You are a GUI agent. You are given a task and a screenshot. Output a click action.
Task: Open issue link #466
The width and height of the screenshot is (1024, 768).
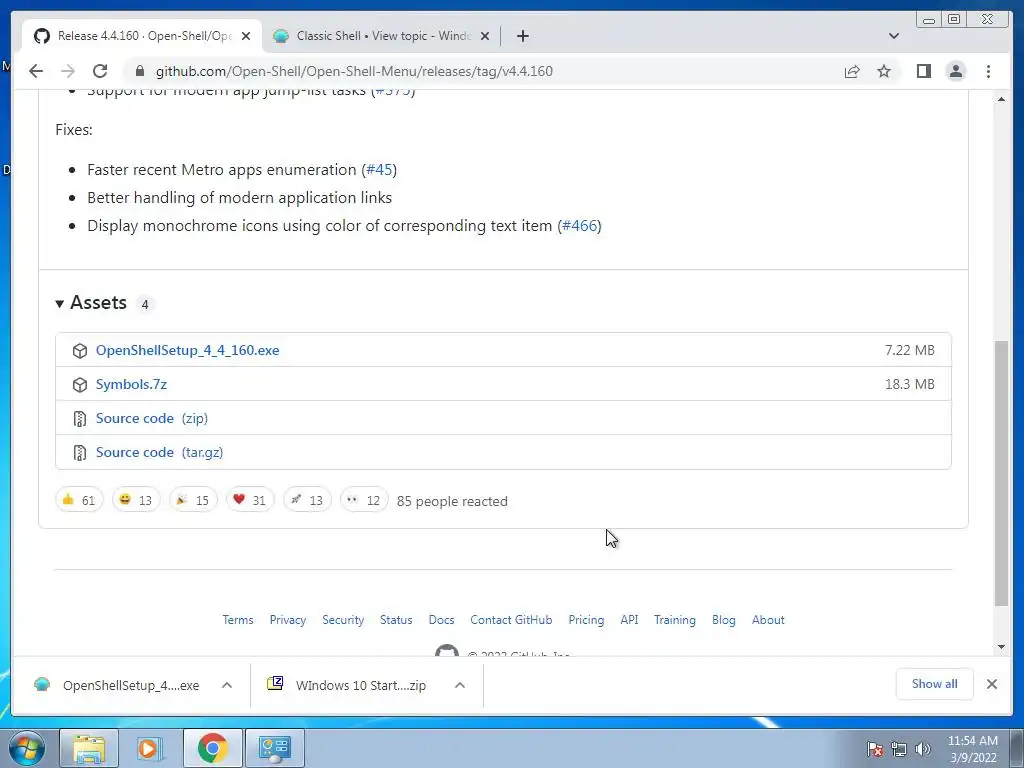point(580,226)
